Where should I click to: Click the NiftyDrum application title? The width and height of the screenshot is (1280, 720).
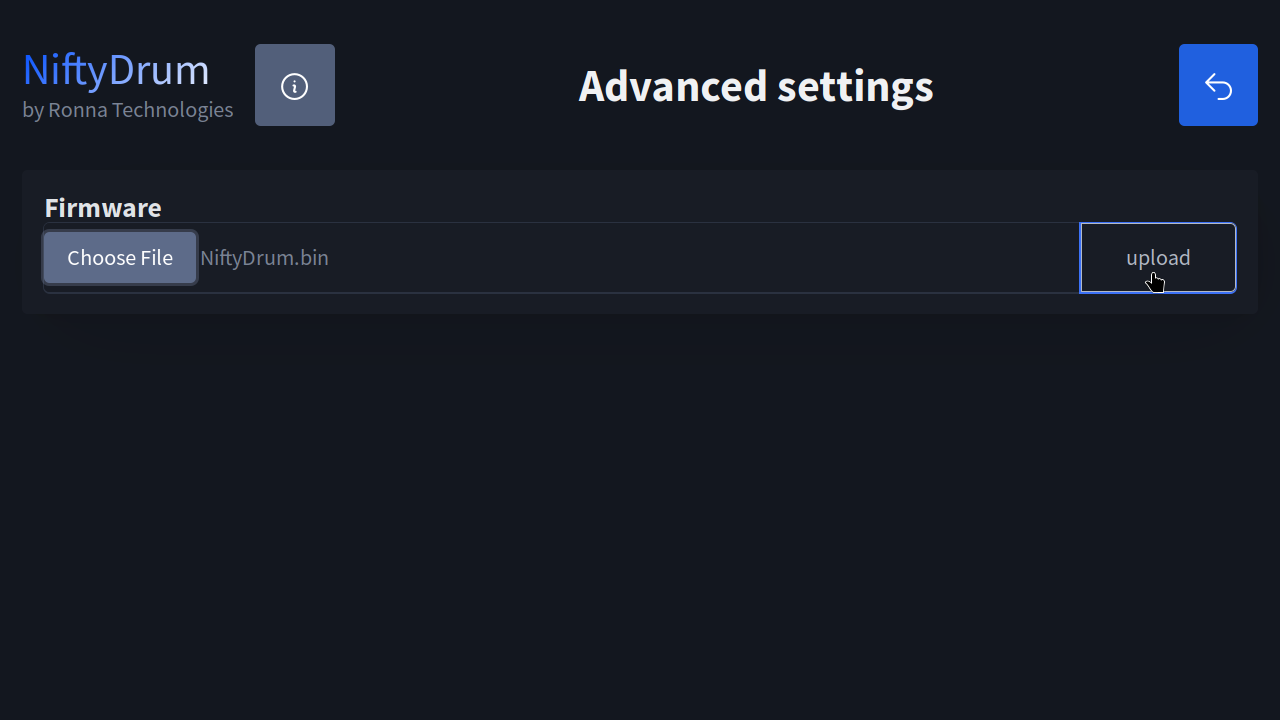tap(115, 68)
